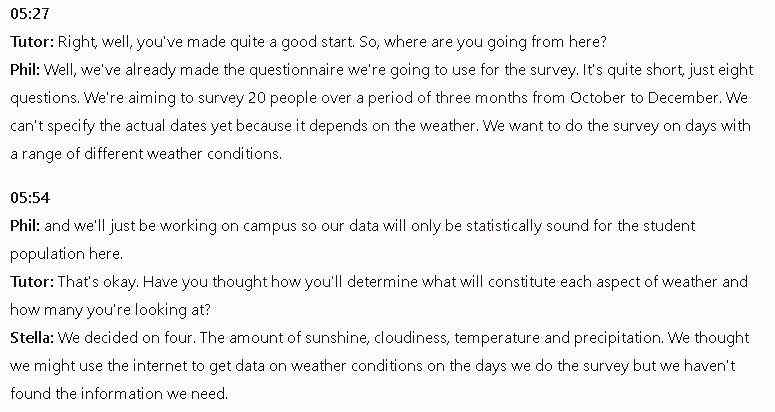
Task: Select the Tutor speaker label under 05:27
Action: 32,43
